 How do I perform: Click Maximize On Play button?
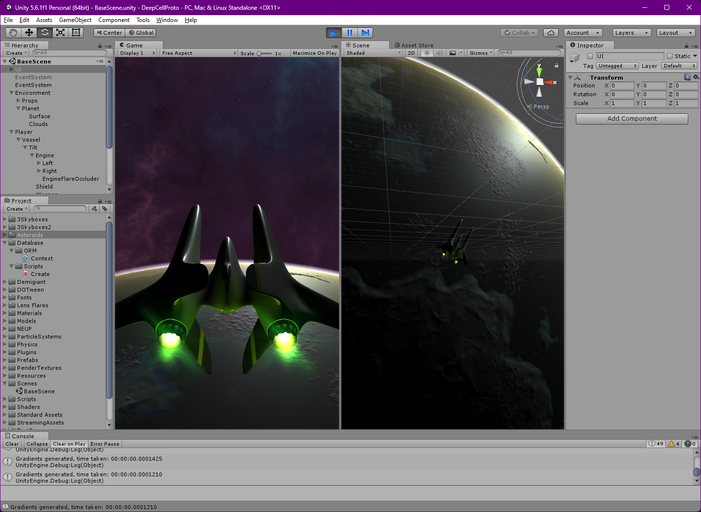coord(314,53)
